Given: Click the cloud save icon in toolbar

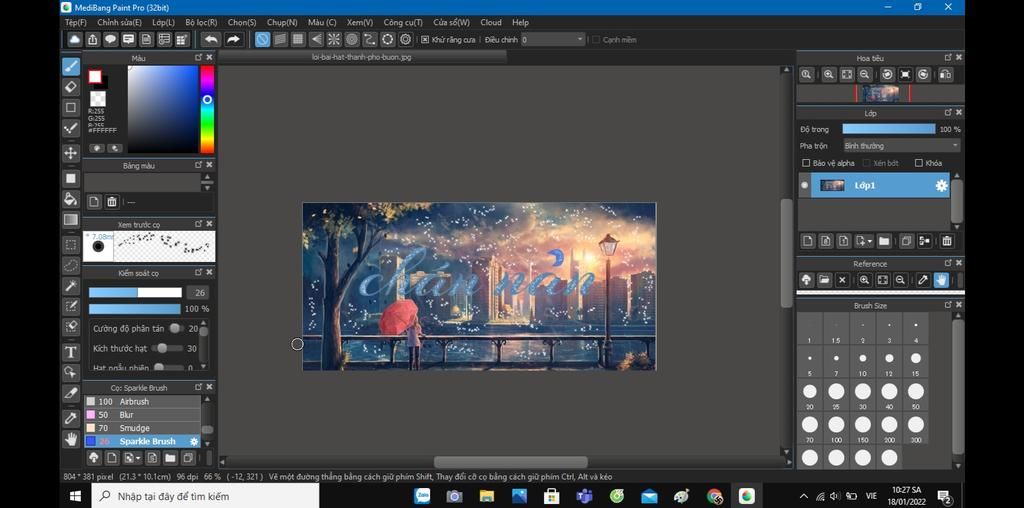Looking at the screenshot, I should pyautogui.click(x=74, y=39).
